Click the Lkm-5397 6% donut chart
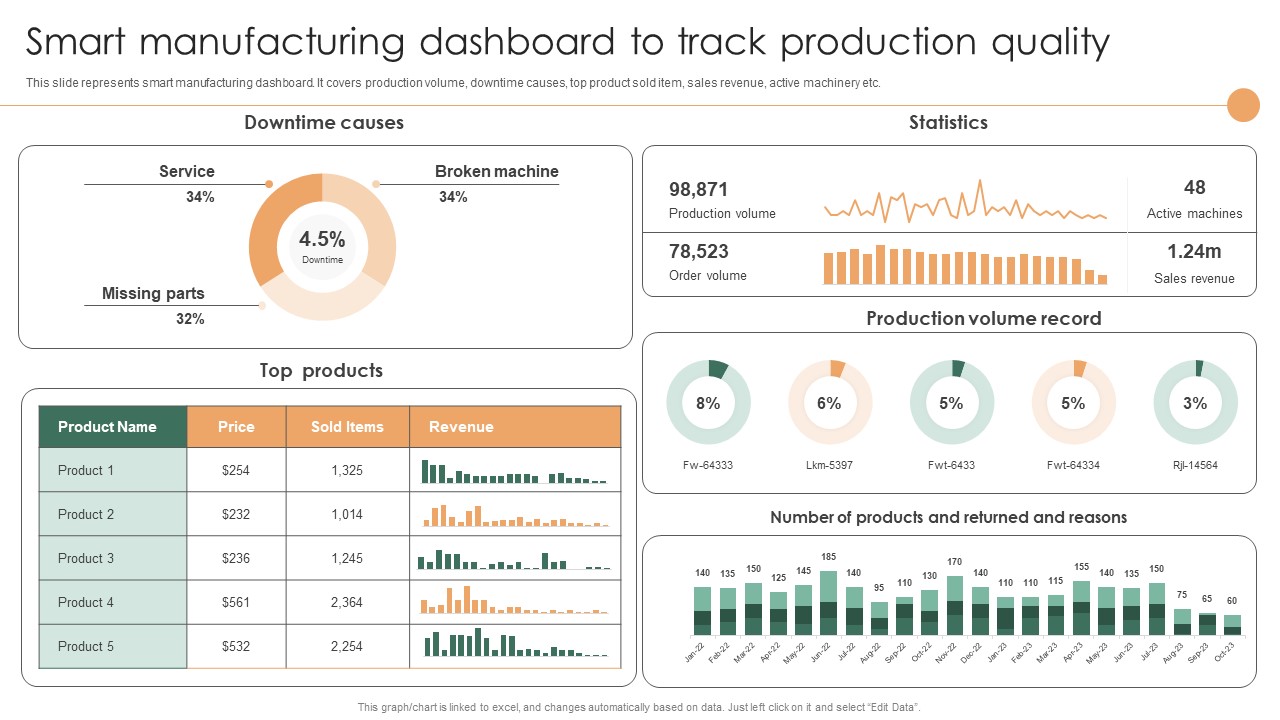The image size is (1280, 720). coord(829,402)
